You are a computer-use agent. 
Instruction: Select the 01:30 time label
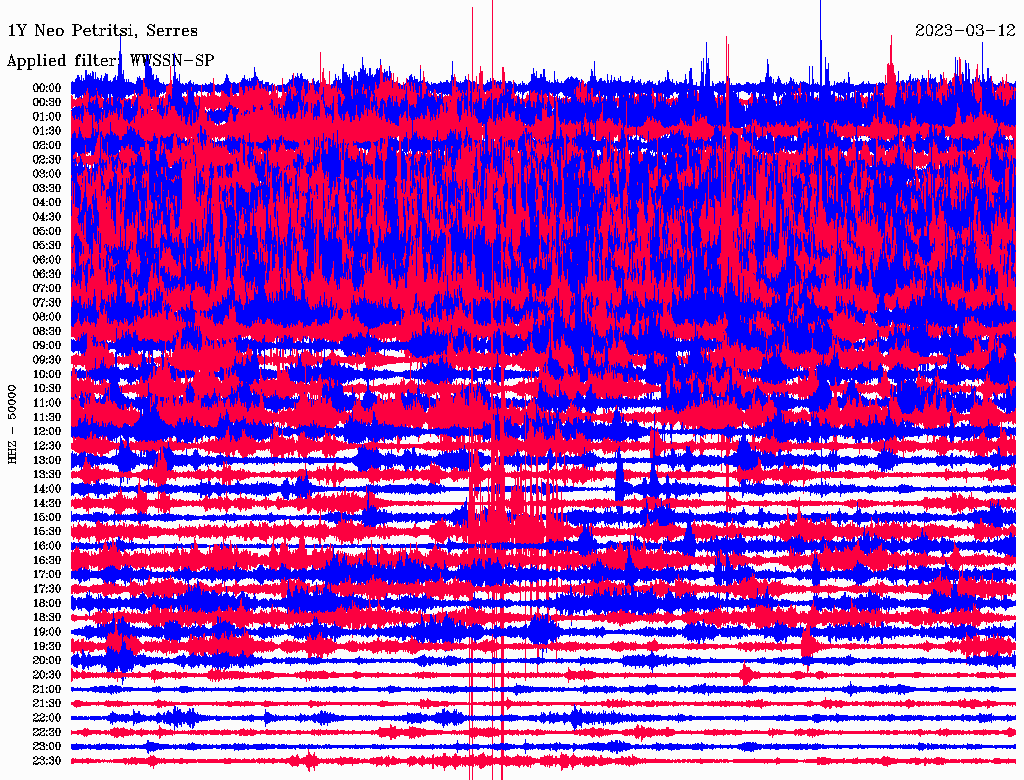47,131
